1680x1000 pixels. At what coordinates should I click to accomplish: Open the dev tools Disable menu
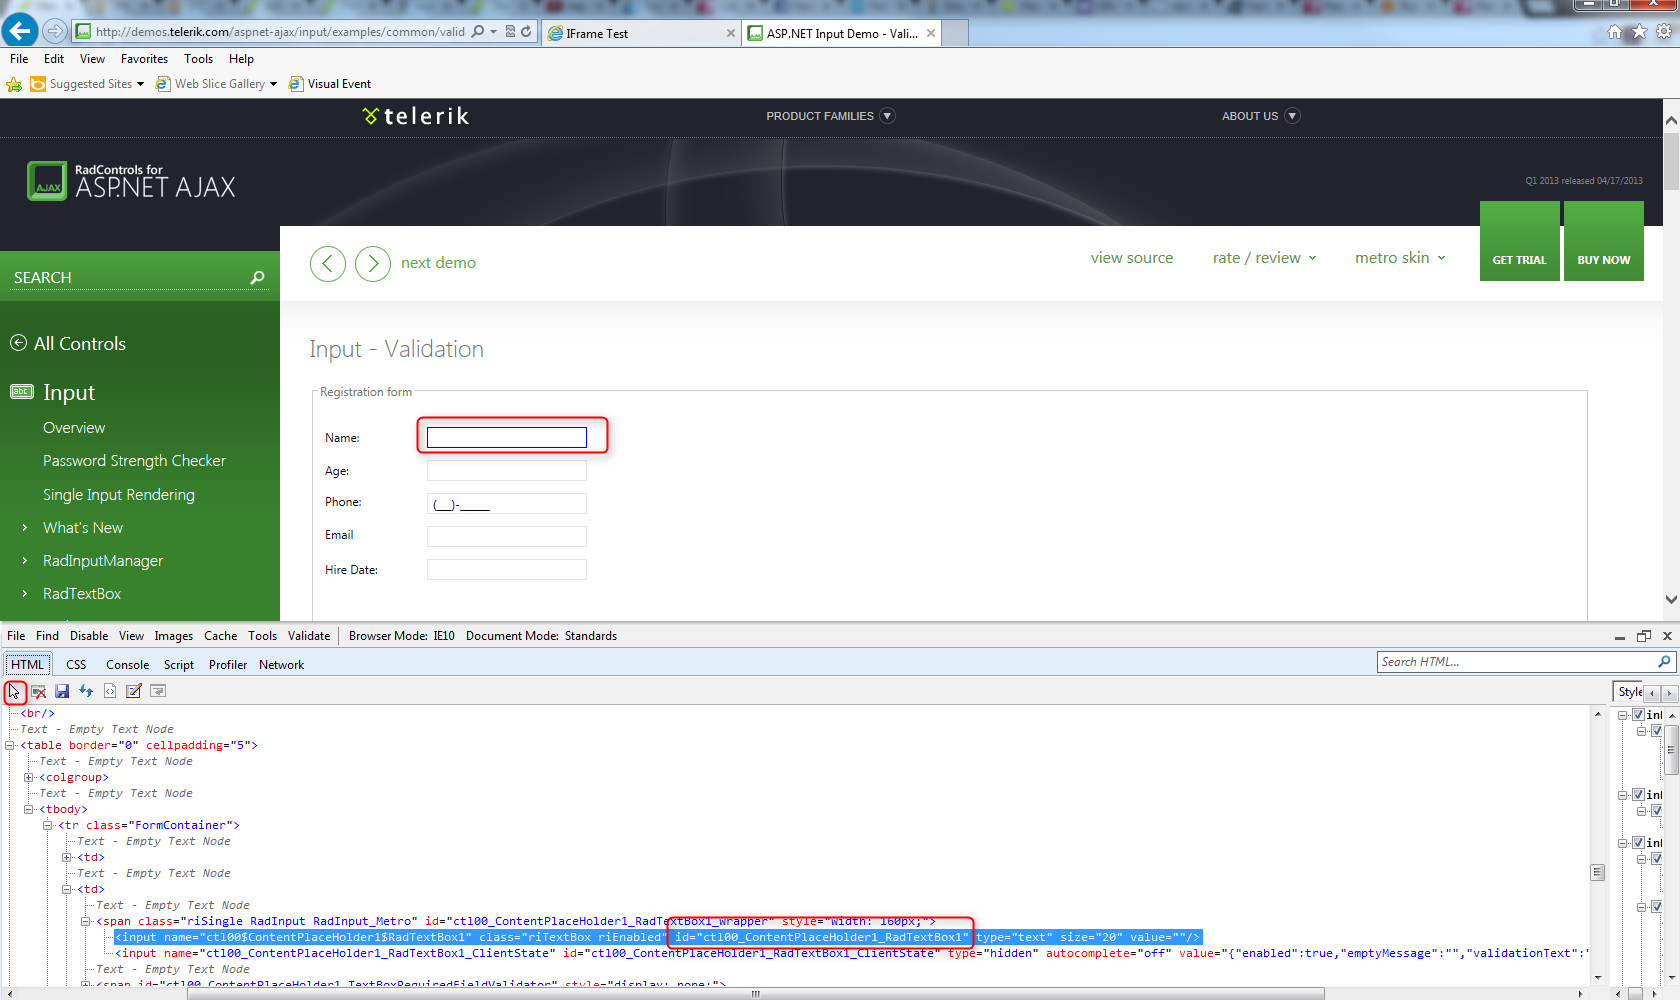[89, 636]
